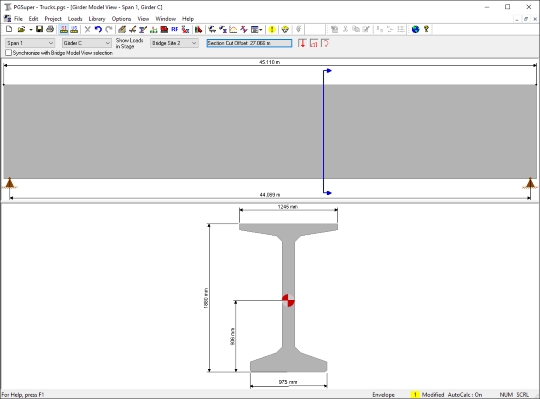540x399 pixels.
Task: Click the add point load icon
Action: click(302, 43)
